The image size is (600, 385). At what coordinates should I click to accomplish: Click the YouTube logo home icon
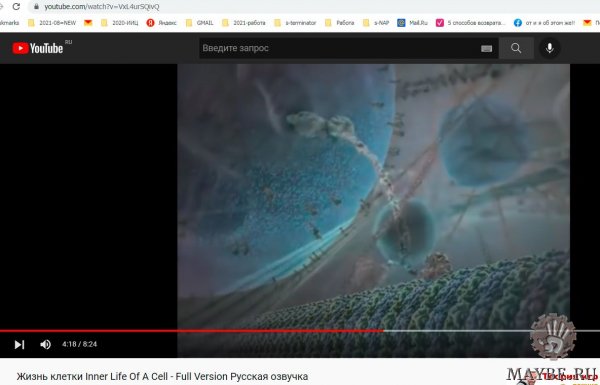click(x=38, y=48)
